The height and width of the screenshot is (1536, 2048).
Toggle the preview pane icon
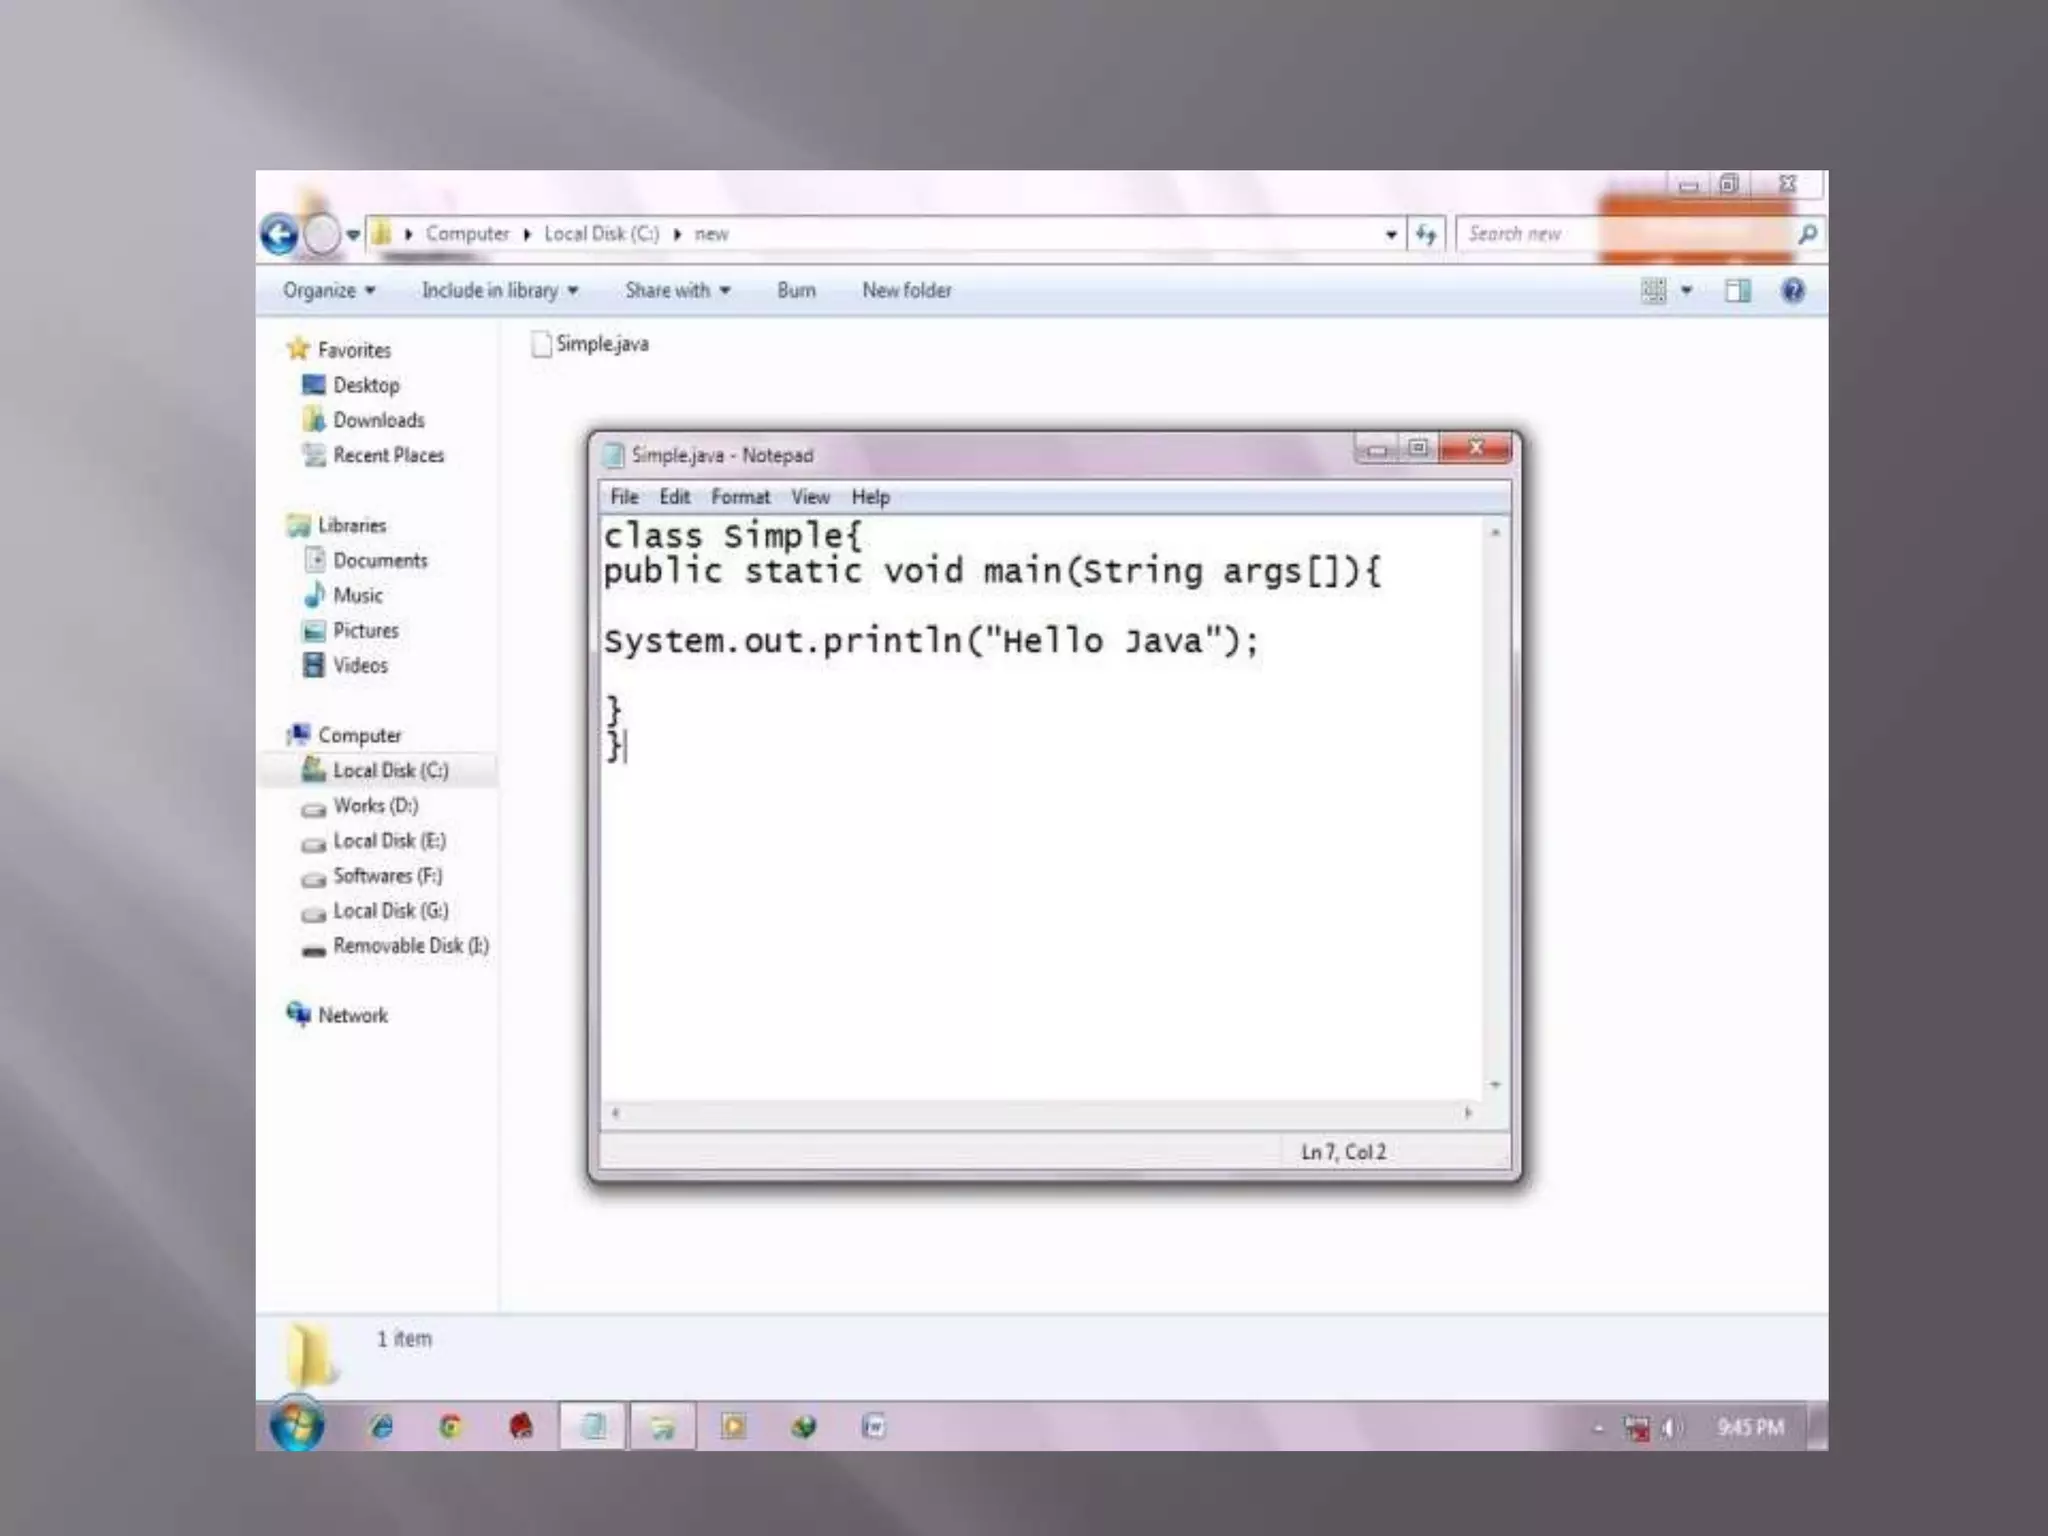coord(1738,291)
